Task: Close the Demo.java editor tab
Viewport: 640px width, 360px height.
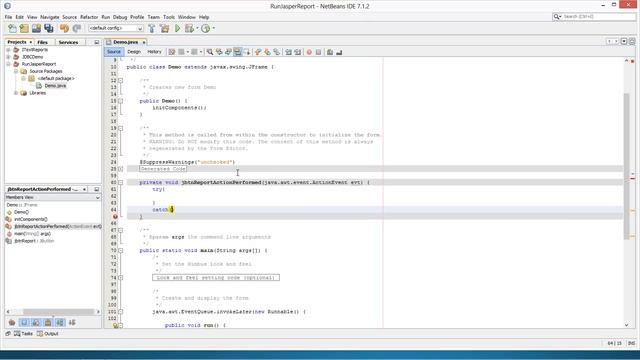Action: click(x=144, y=42)
